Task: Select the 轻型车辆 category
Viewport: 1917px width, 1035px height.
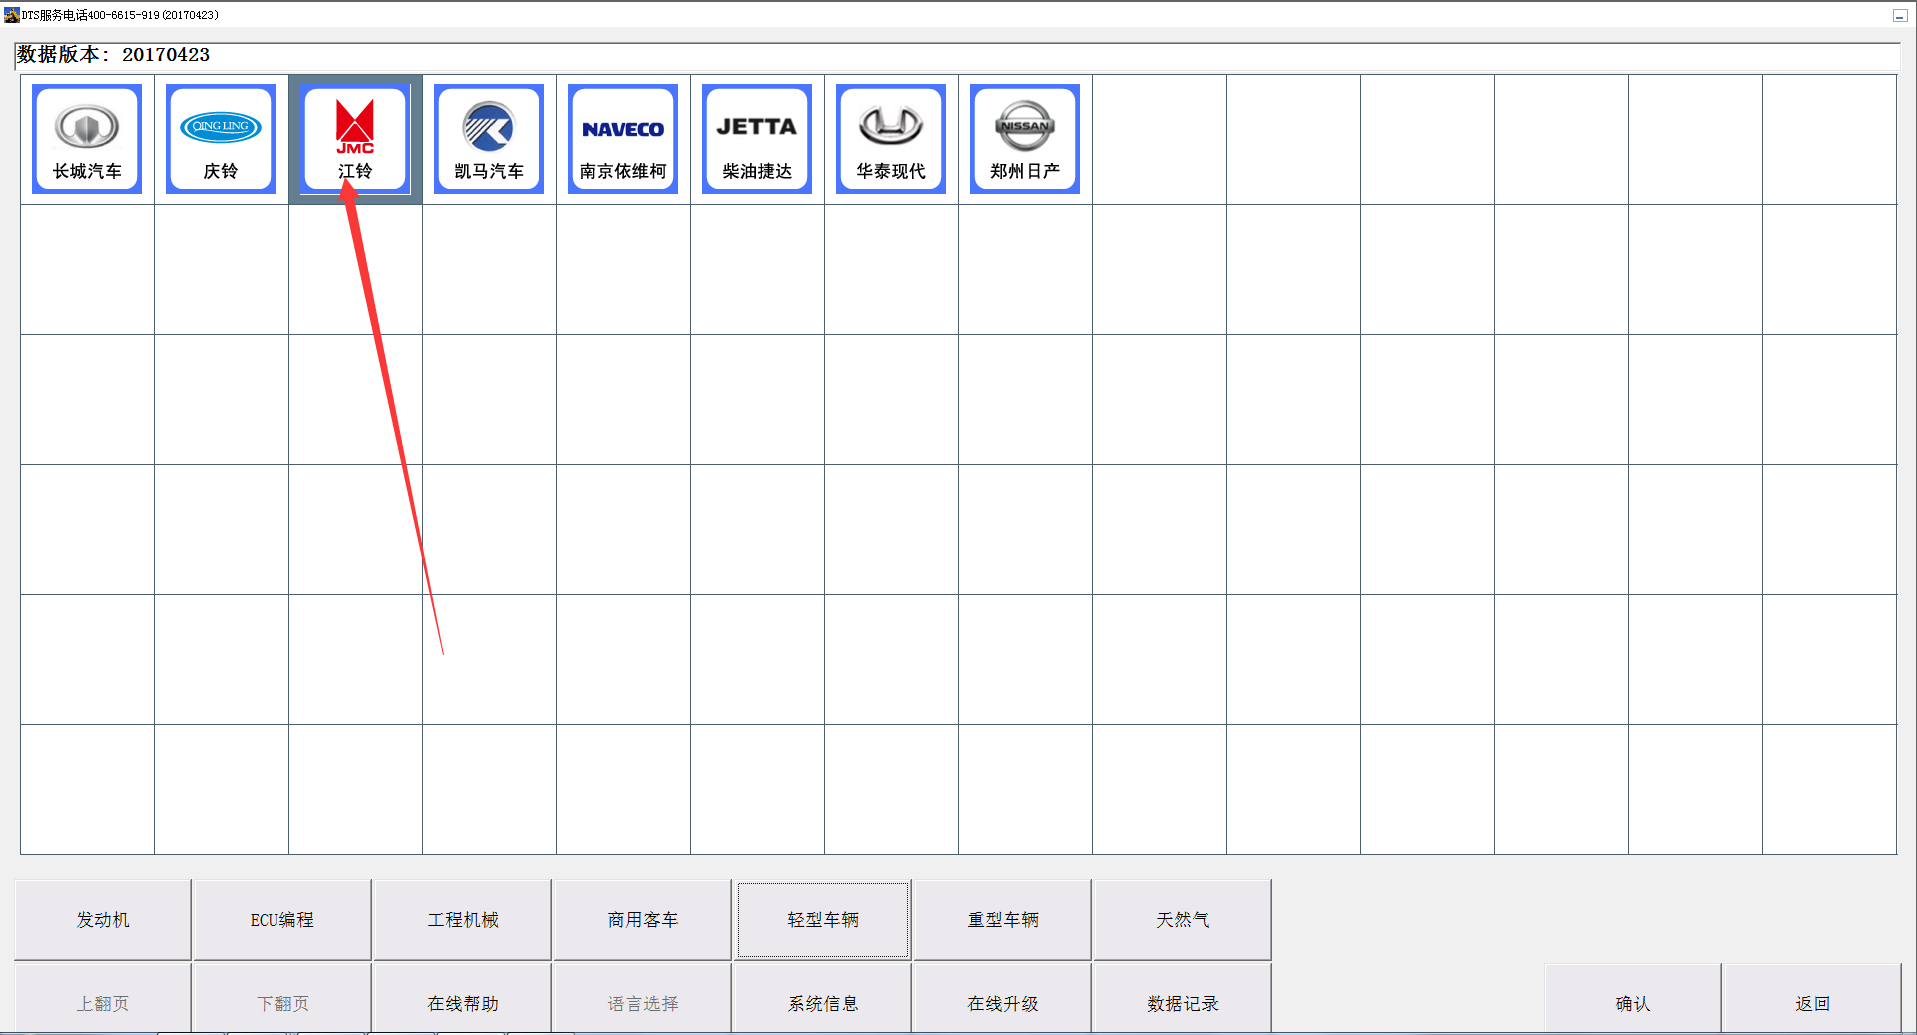Action: click(x=823, y=920)
